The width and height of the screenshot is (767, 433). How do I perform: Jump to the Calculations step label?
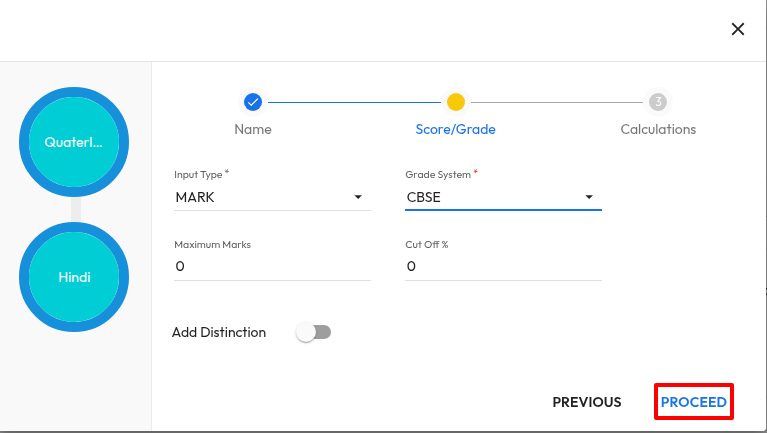point(658,129)
